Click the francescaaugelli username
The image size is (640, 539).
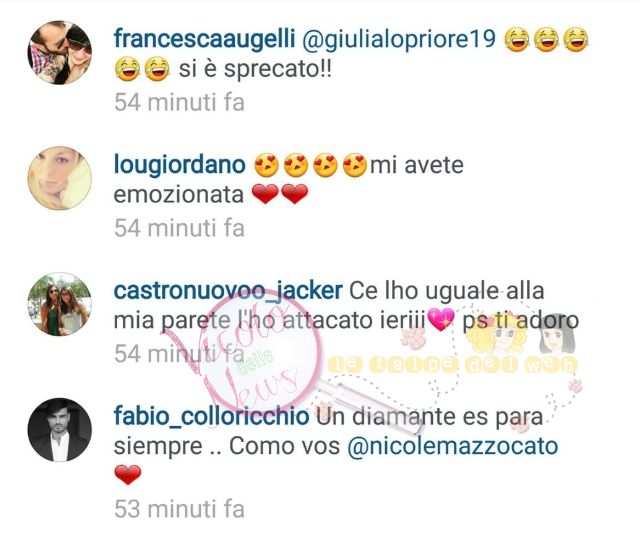204,40
